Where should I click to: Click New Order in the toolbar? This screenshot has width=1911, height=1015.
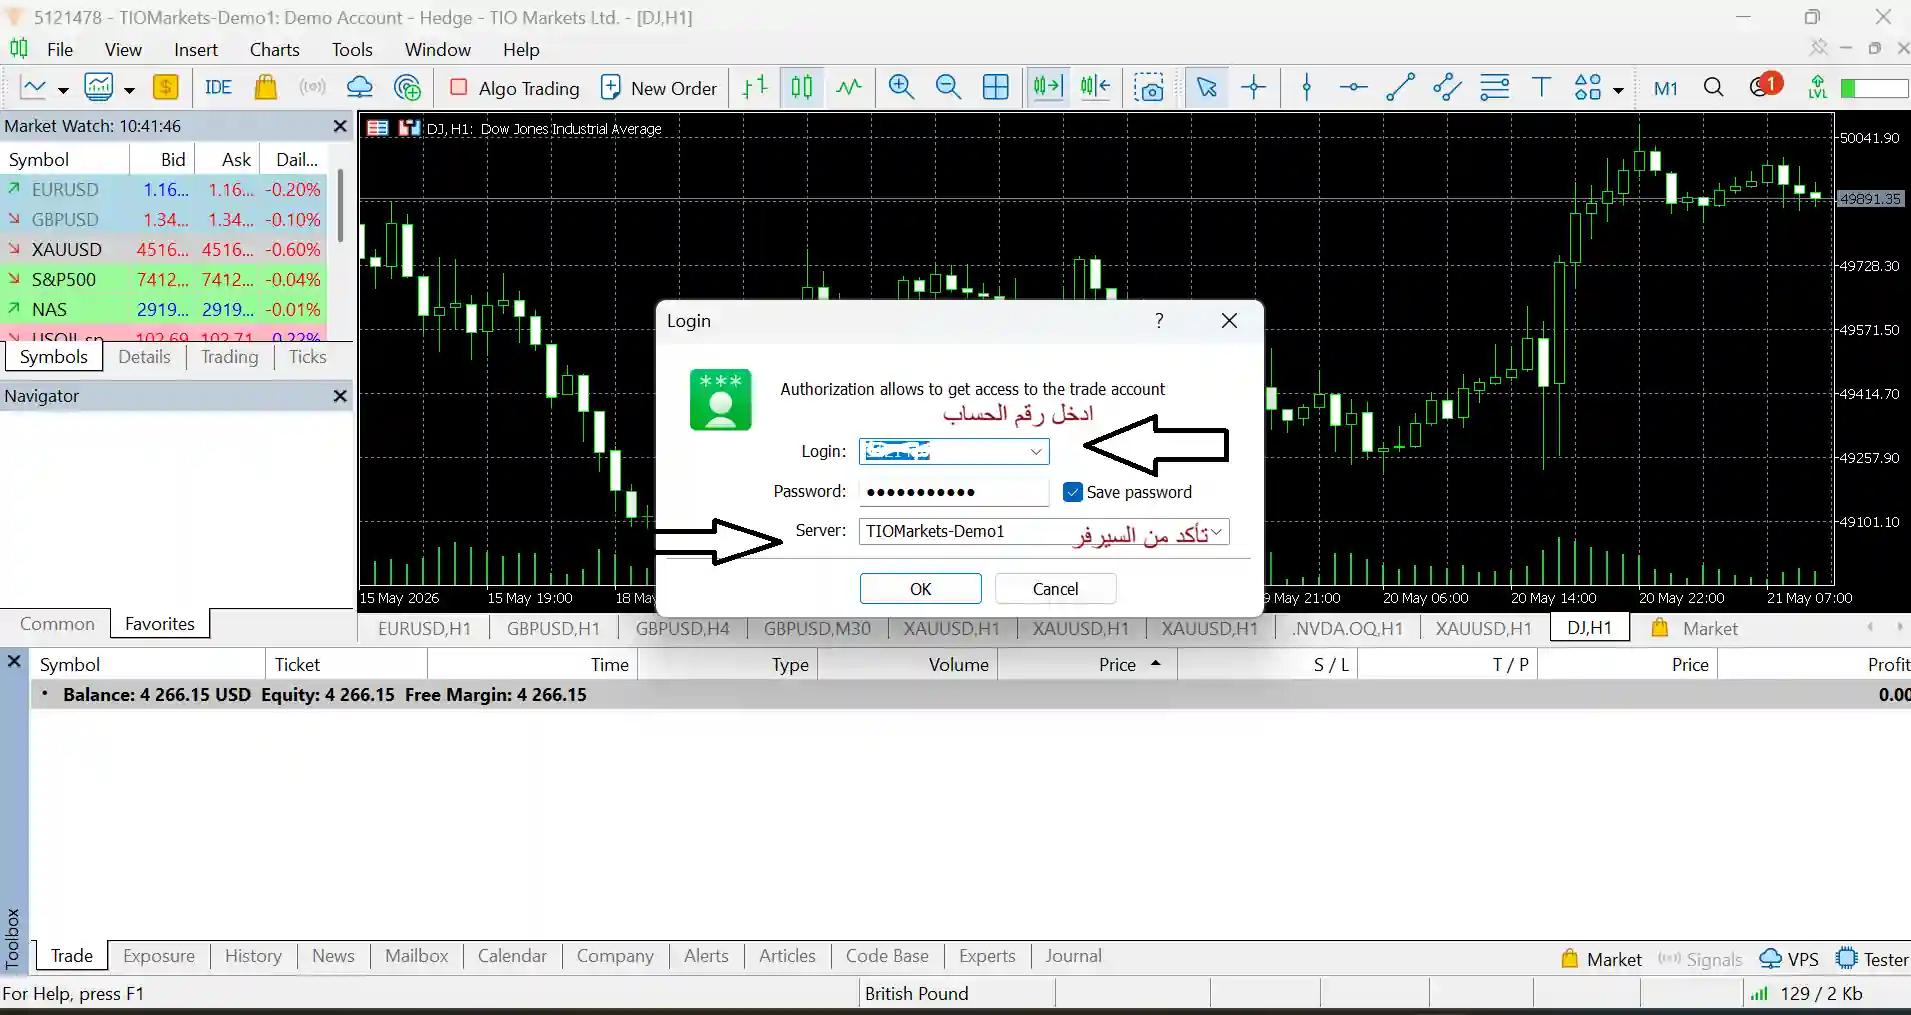pos(659,88)
